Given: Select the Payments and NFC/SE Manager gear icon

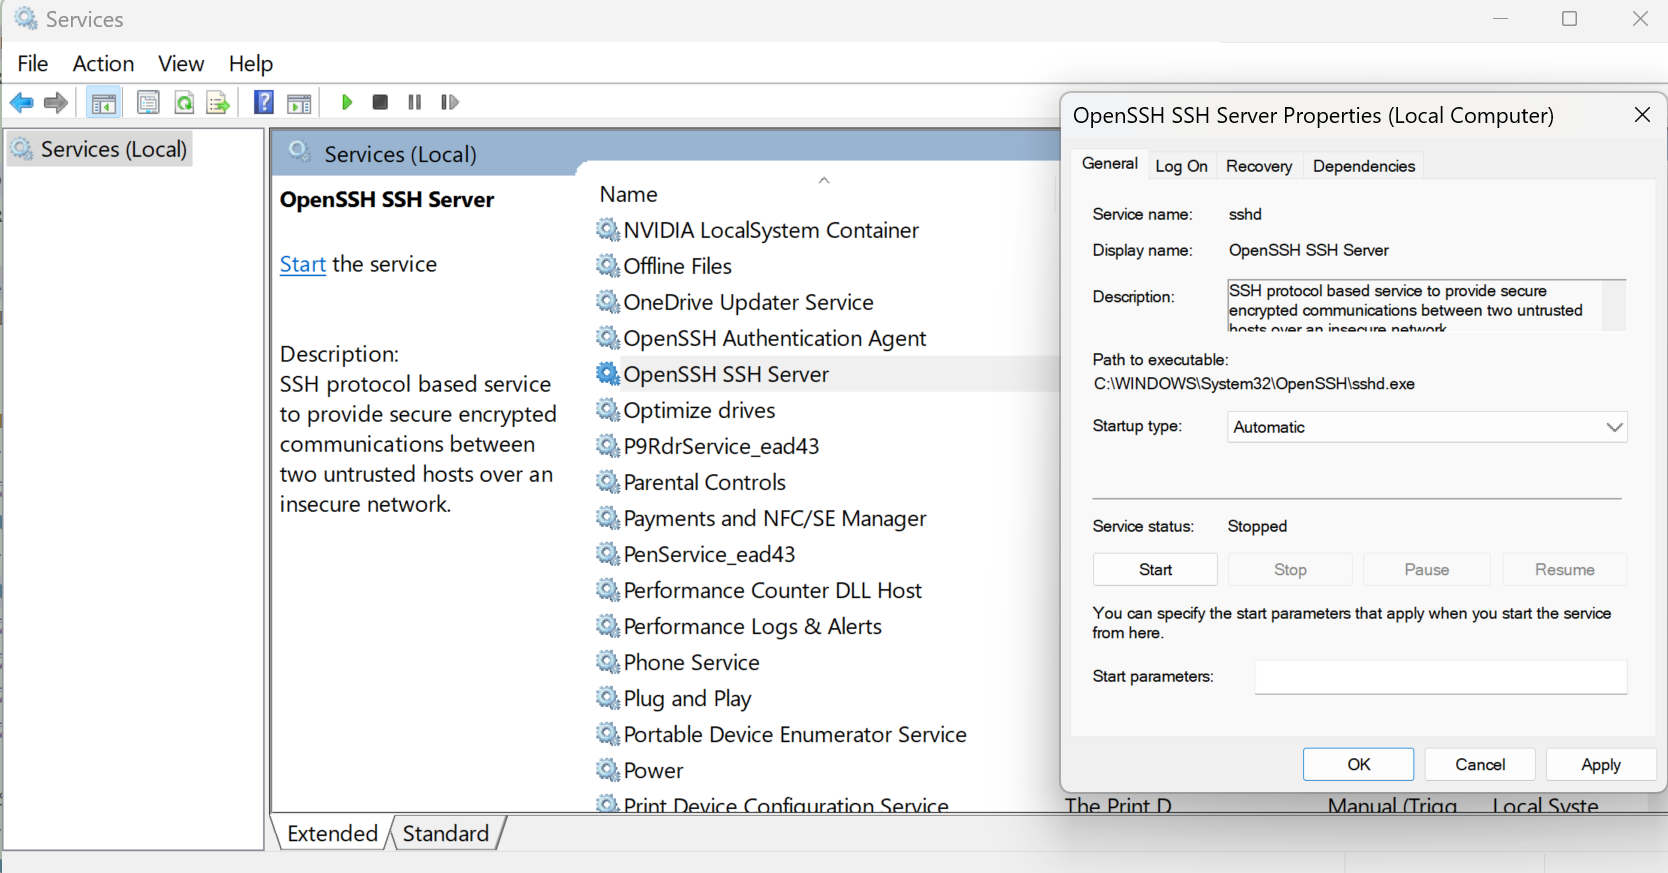Looking at the screenshot, I should click(608, 518).
